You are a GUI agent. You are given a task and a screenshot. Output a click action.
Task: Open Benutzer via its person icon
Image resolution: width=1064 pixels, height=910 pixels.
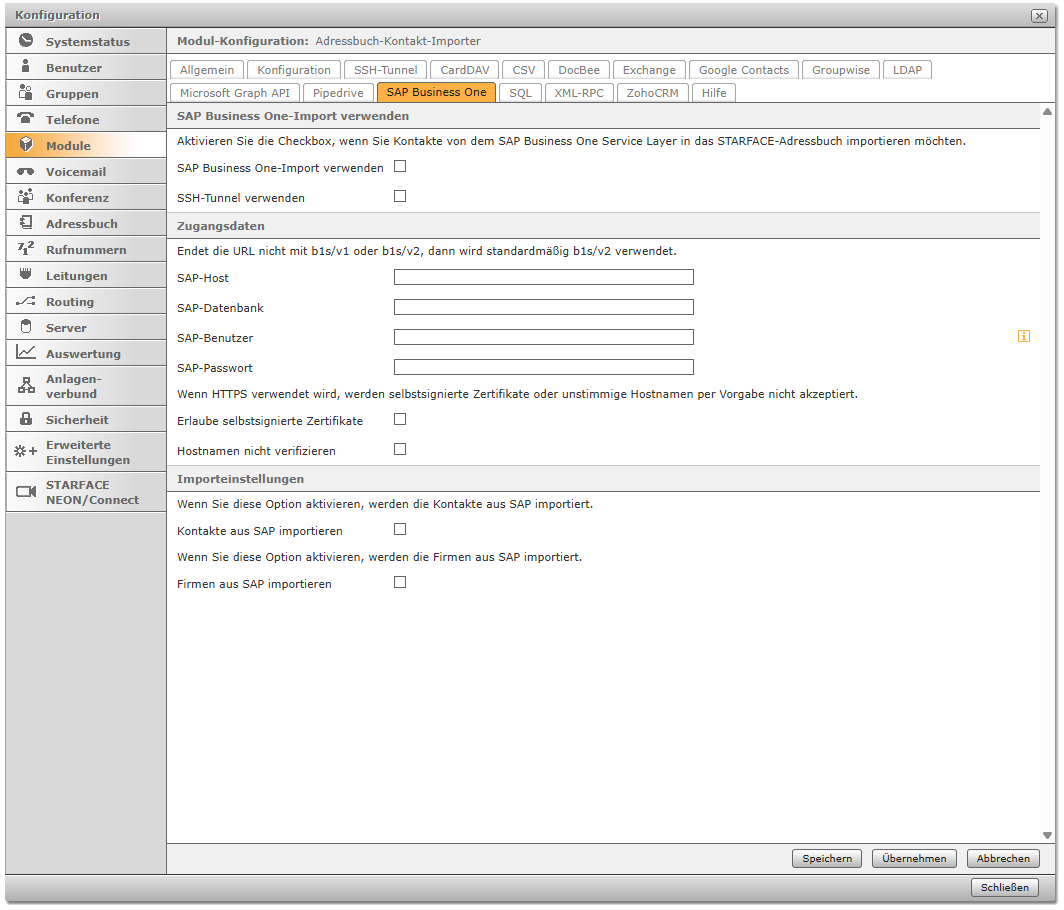click(26, 67)
